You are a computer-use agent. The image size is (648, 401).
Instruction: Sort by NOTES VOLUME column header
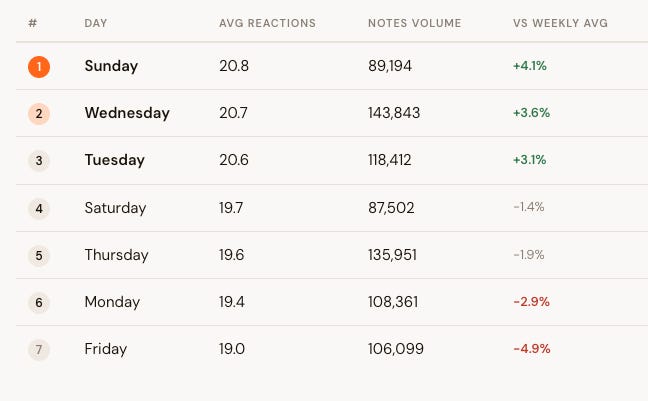pyautogui.click(x=415, y=23)
